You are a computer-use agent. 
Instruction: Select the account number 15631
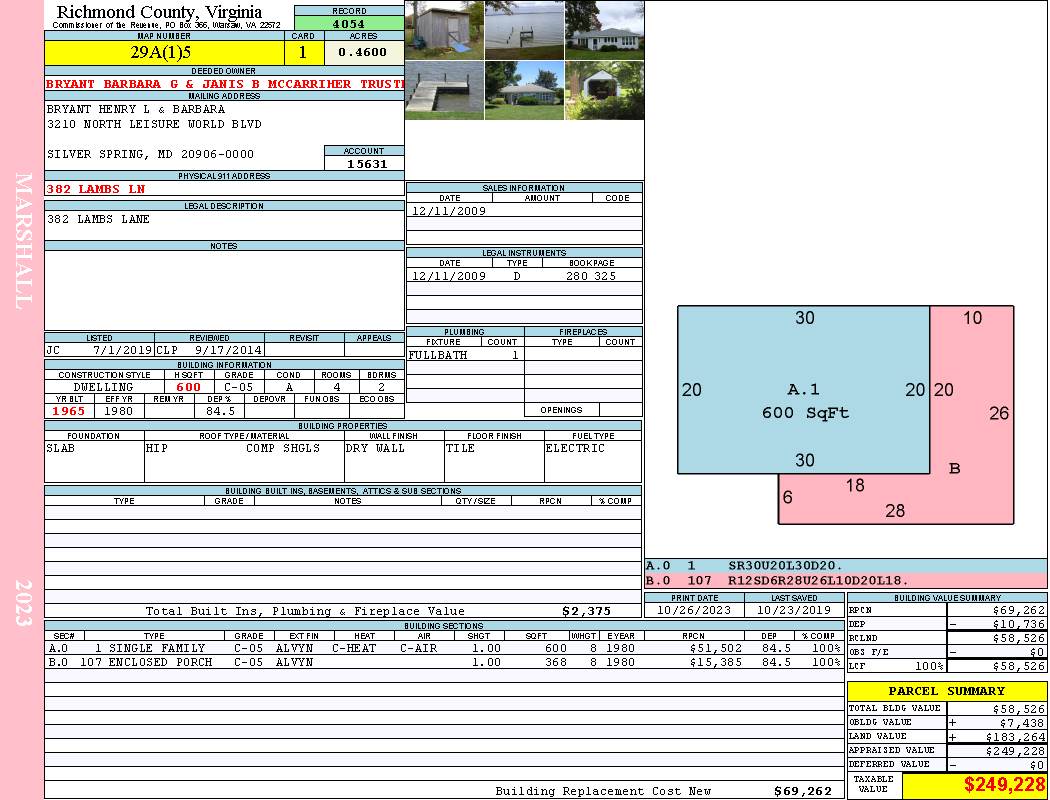364,163
